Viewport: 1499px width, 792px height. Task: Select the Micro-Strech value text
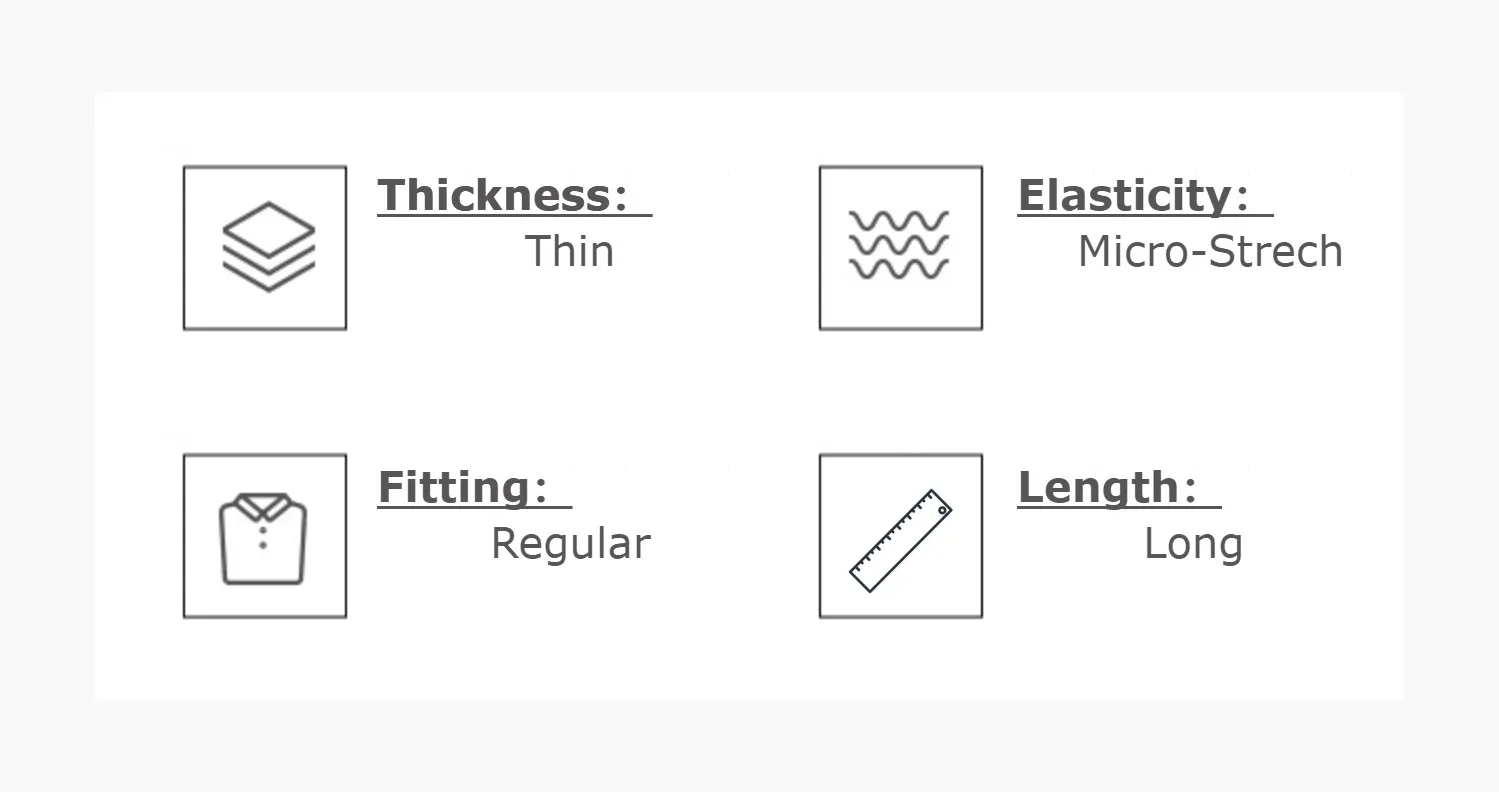pyautogui.click(x=1210, y=250)
